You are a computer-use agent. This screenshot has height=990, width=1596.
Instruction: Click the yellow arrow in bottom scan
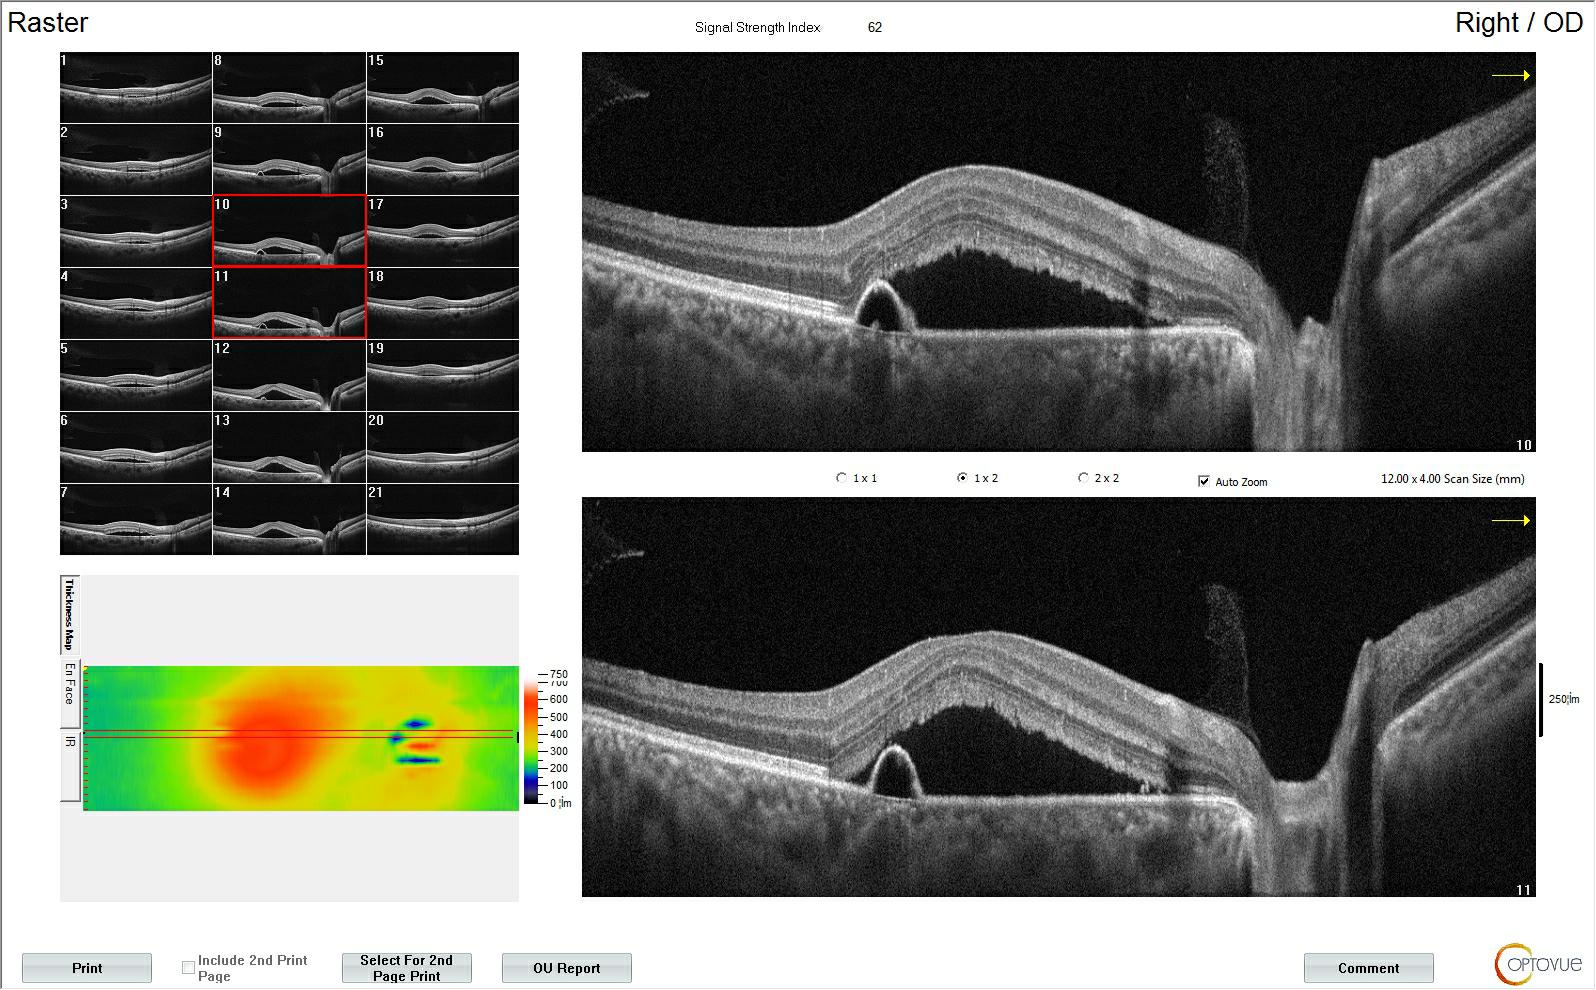click(x=1510, y=521)
